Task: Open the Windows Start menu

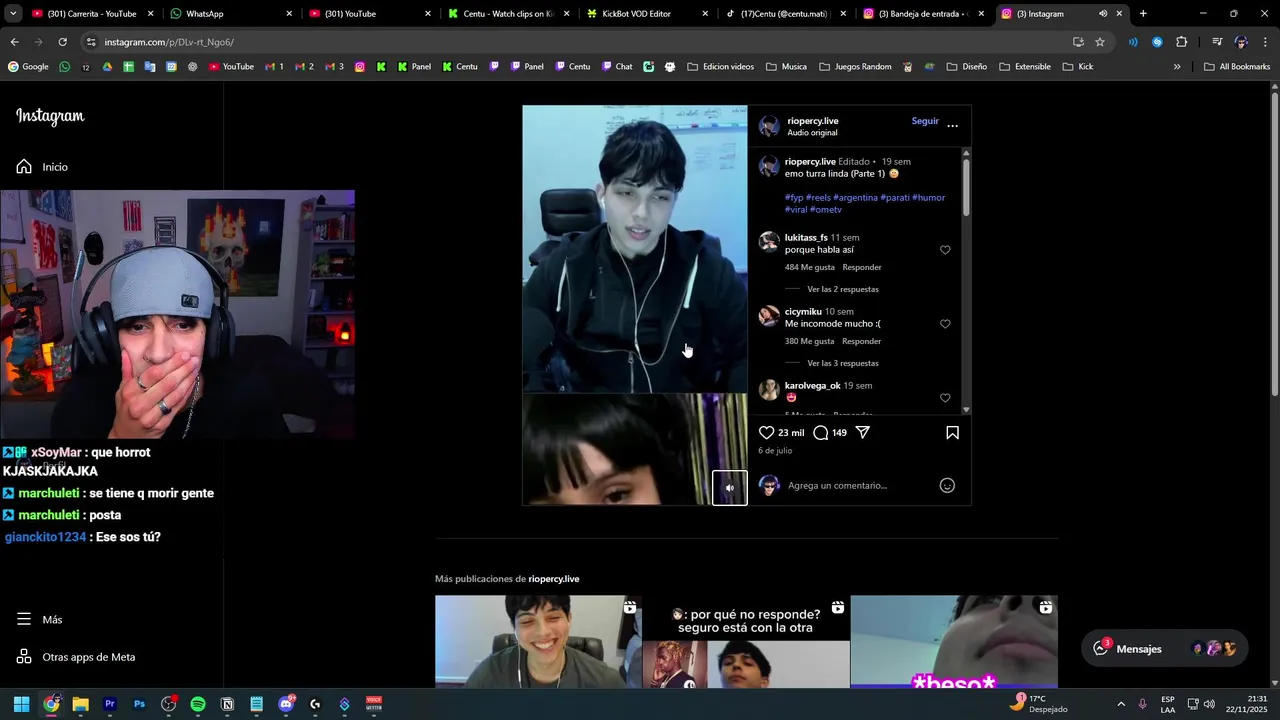Action: (21, 704)
